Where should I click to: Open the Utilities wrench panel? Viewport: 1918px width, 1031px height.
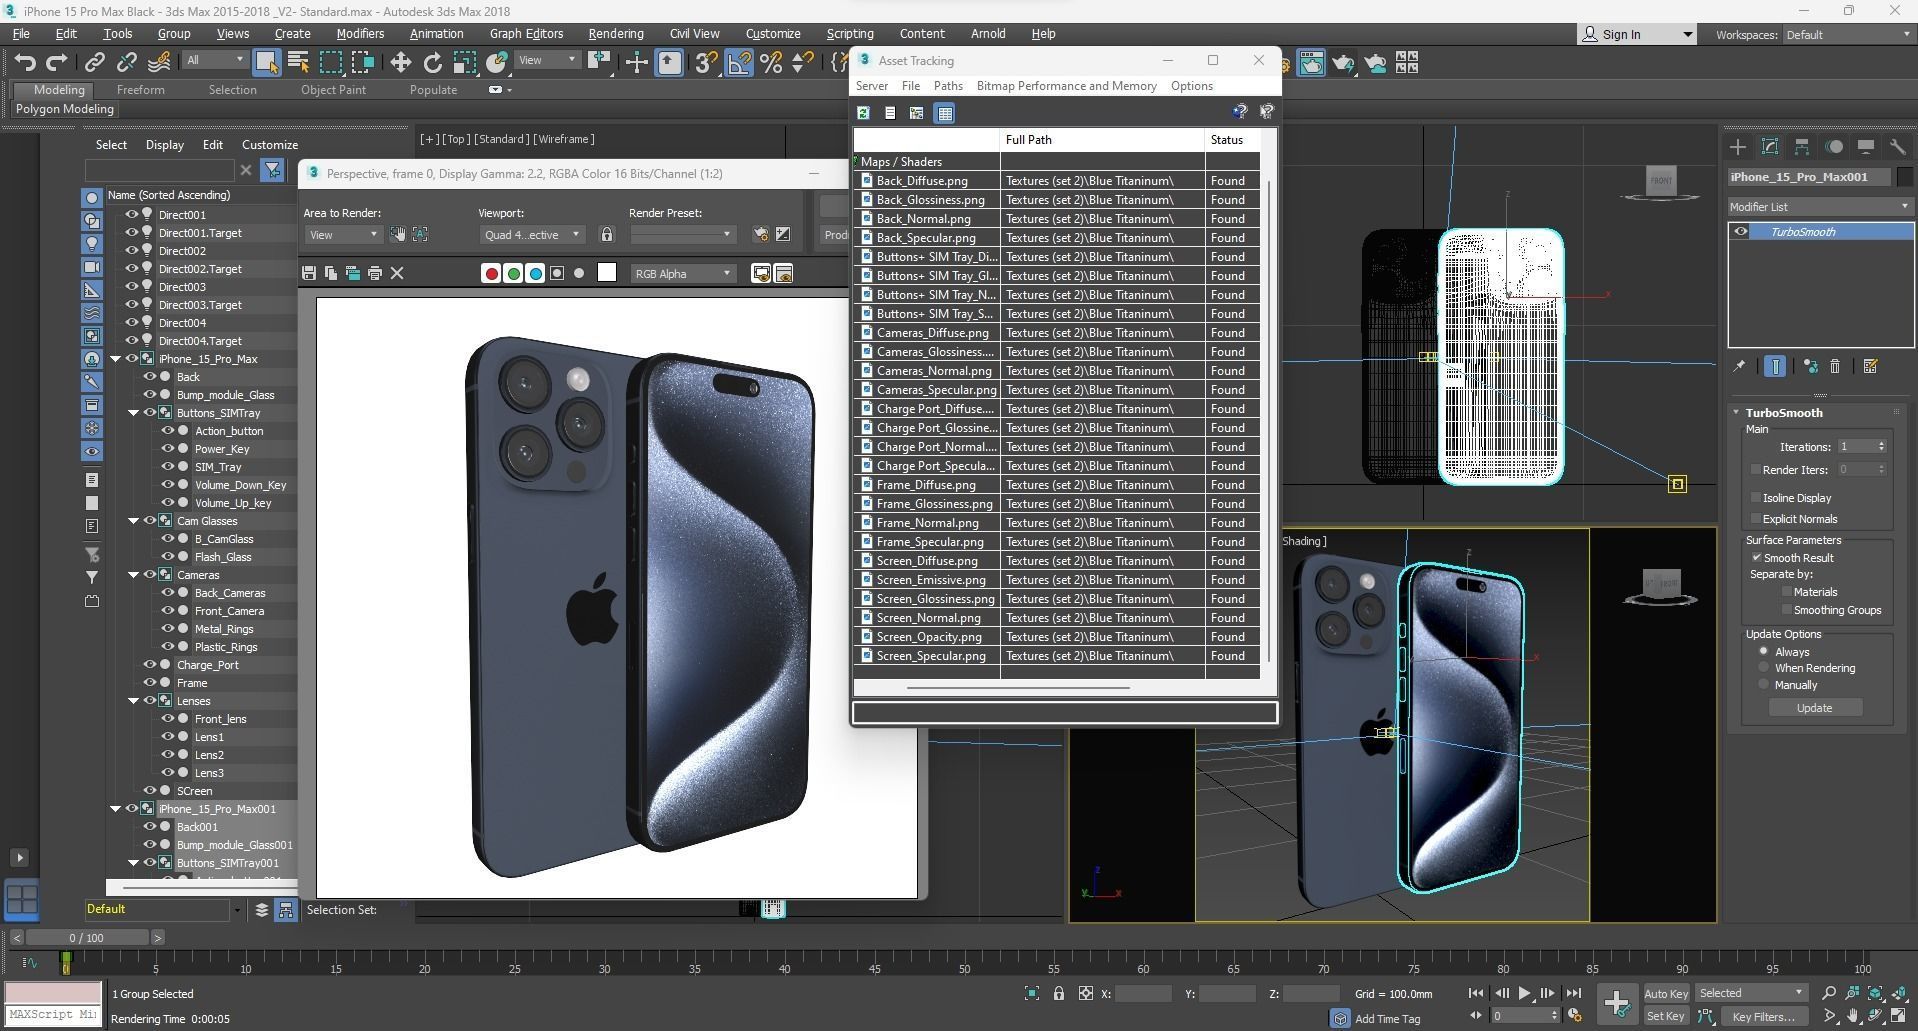[x=1898, y=147]
